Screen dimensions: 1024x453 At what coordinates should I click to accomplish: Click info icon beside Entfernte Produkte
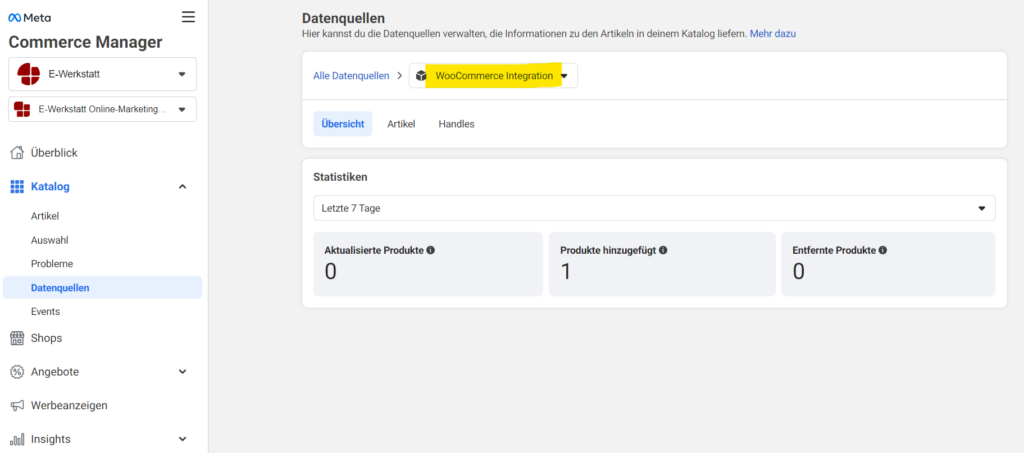(883, 250)
